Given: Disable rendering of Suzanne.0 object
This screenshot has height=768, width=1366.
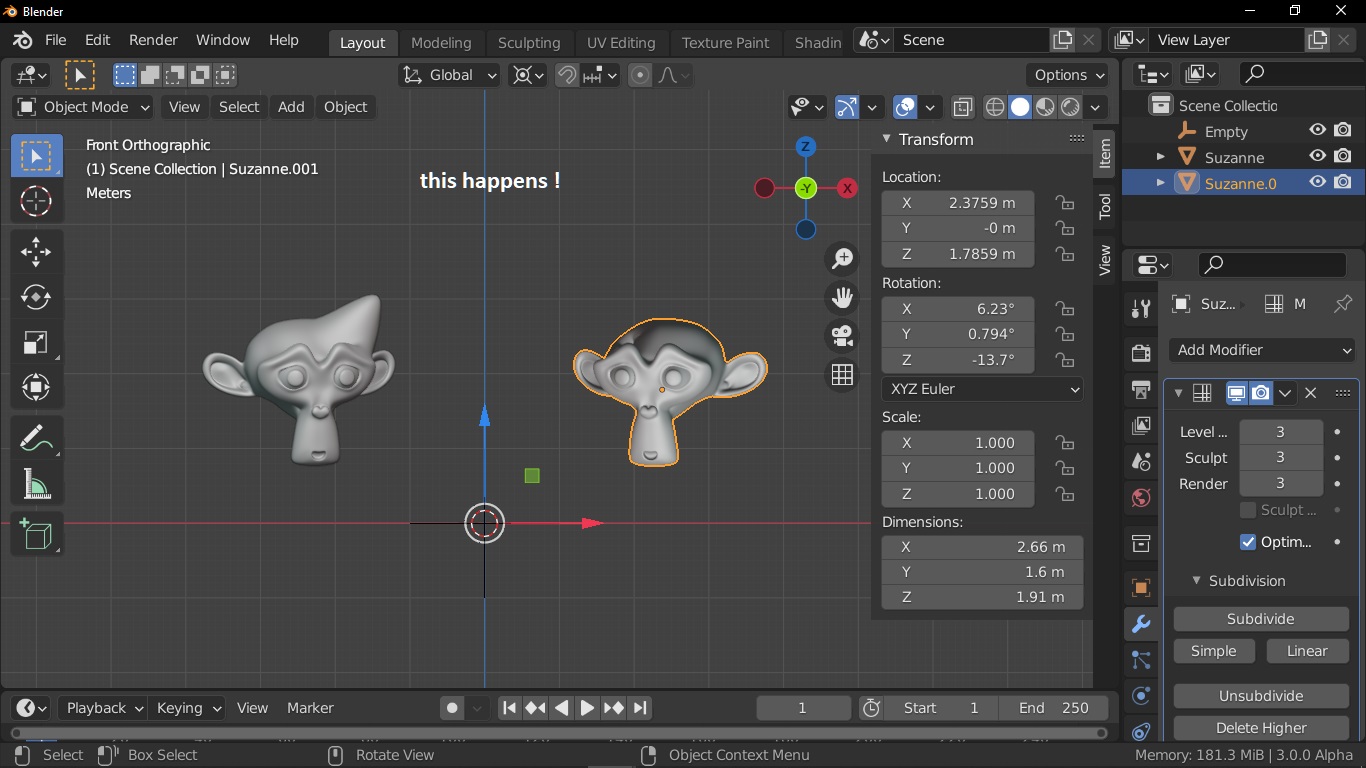Looking at the screenshot, I should tap(1343, 183).
